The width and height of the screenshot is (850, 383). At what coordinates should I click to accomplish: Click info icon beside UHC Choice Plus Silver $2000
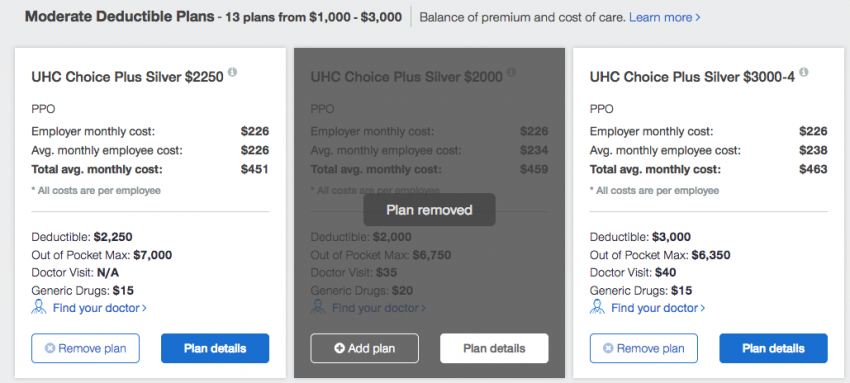[511, 72]
